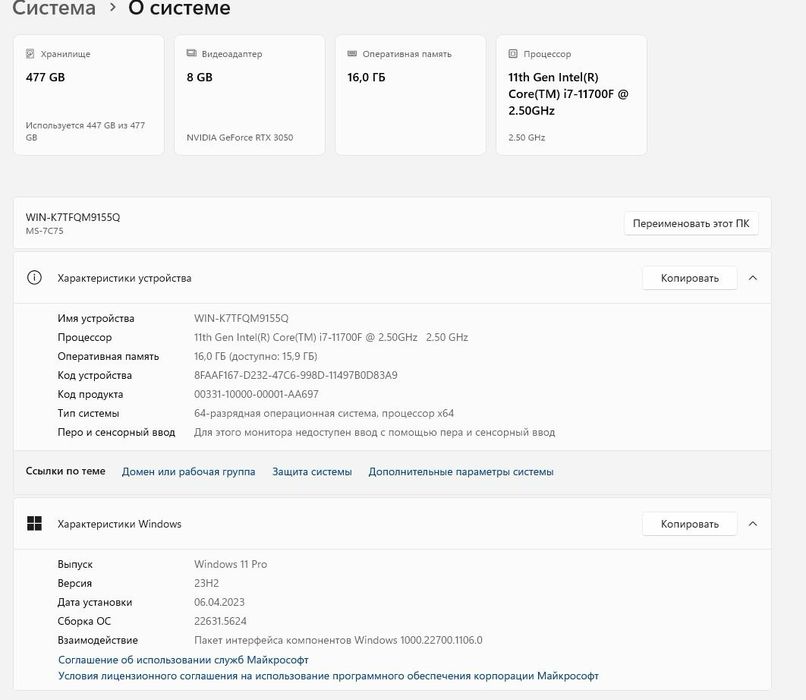Click the info icon beside Характеристики устройства
Viewport: 806px width, 700px height.
tap(35, 278)
